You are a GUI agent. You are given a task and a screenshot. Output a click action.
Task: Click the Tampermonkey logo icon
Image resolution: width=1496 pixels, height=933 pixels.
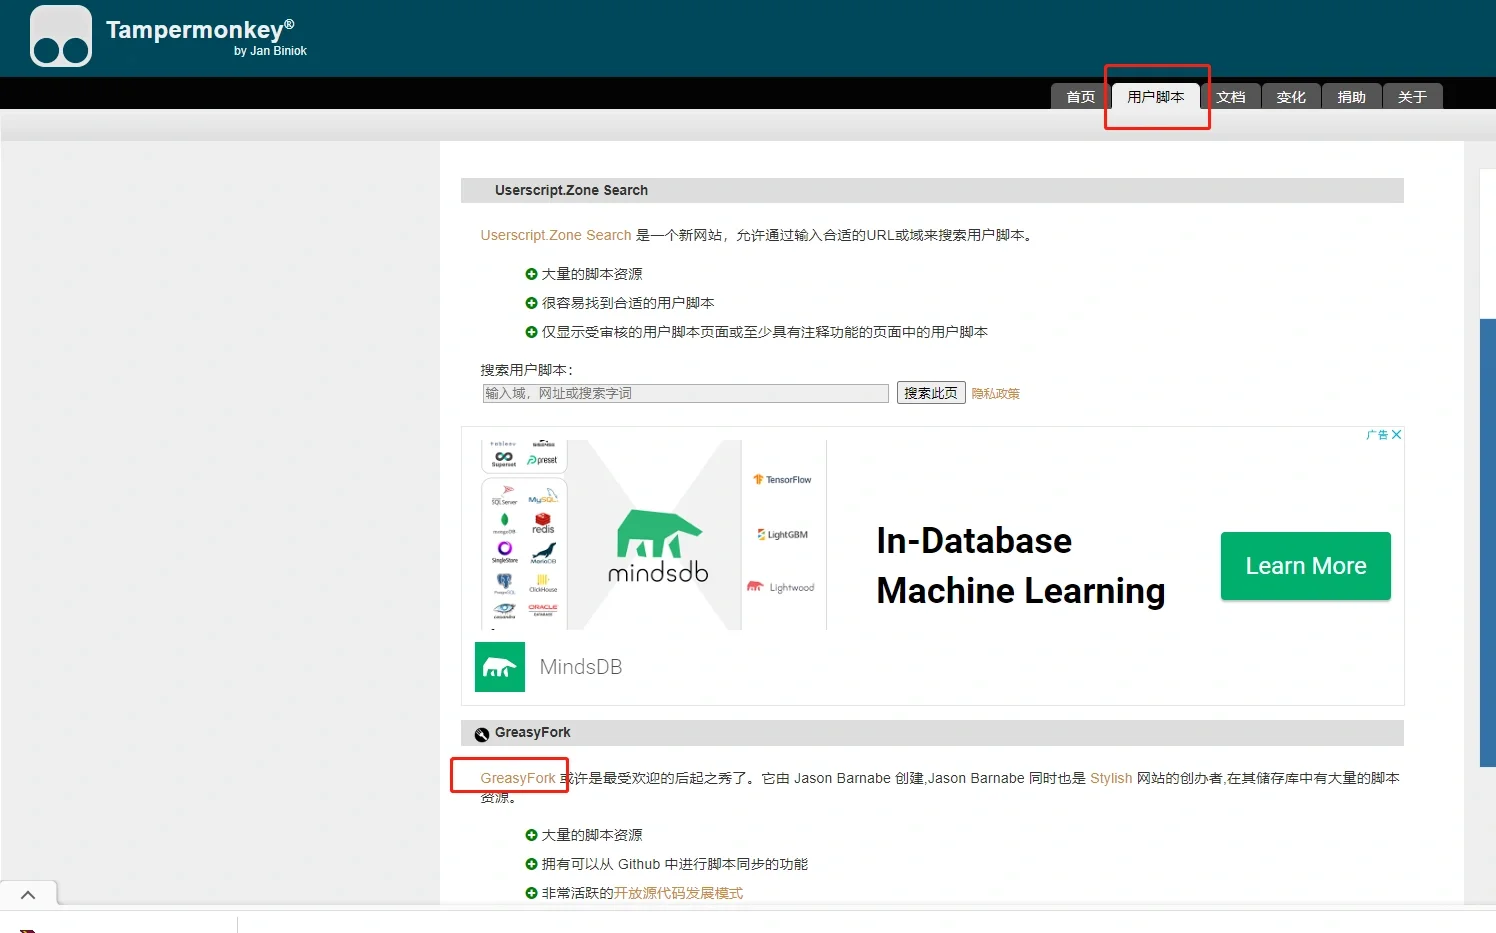coord(61,36)
